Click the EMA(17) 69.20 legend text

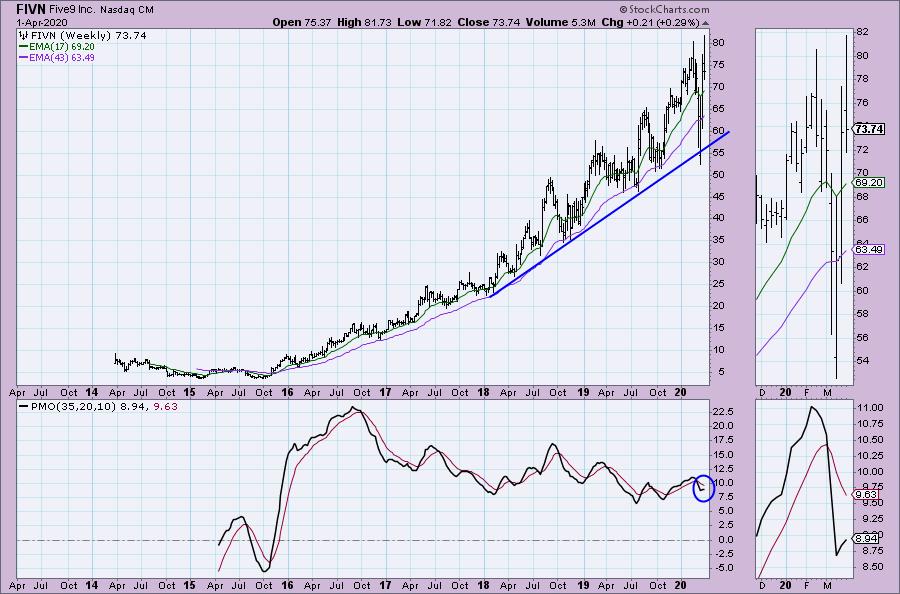pos(62,46)
